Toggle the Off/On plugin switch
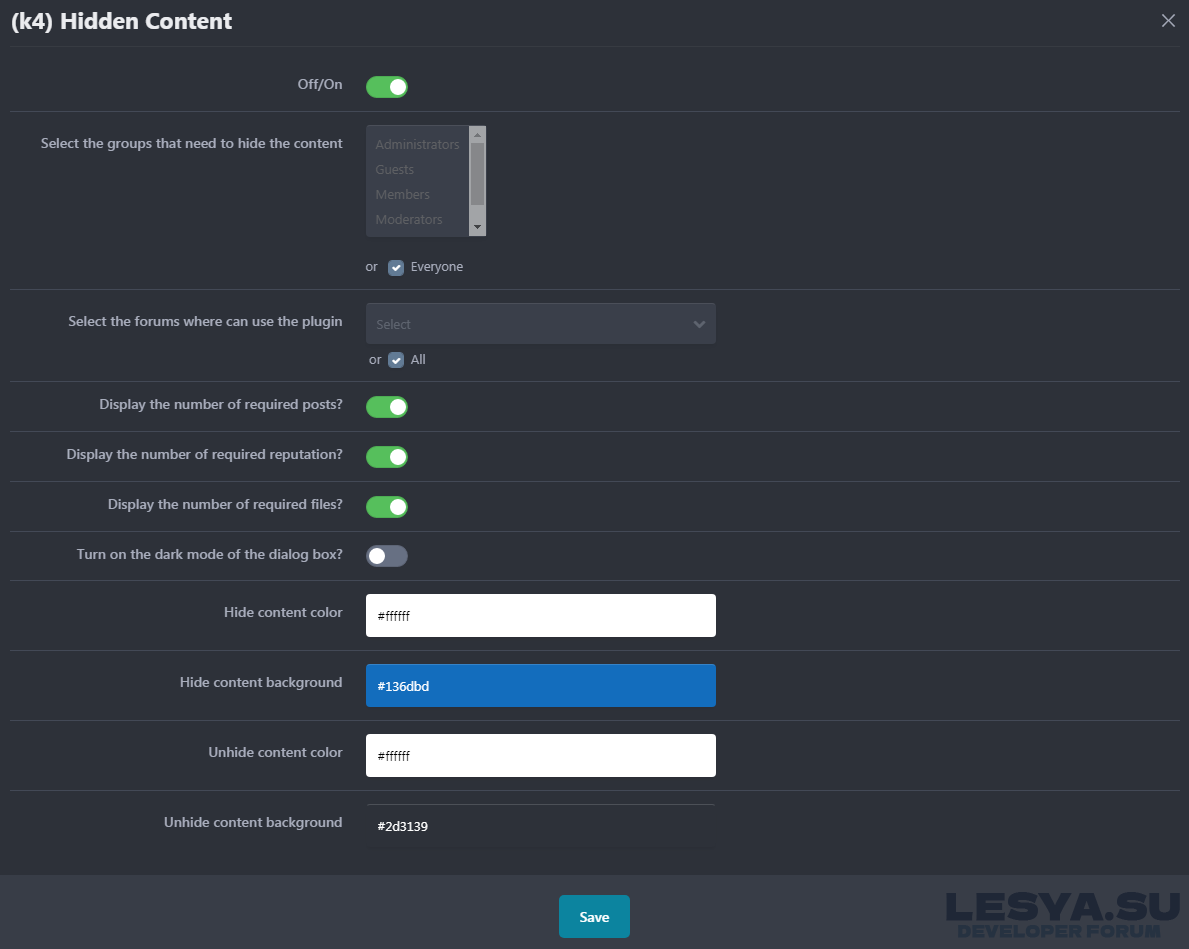 click(x=387, y=87)
